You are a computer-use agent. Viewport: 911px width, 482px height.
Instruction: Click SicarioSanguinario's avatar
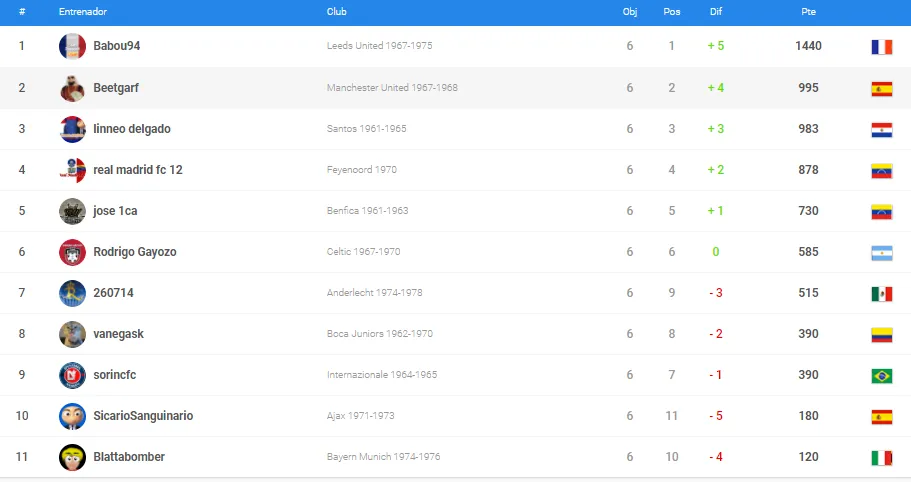(73, 416)
